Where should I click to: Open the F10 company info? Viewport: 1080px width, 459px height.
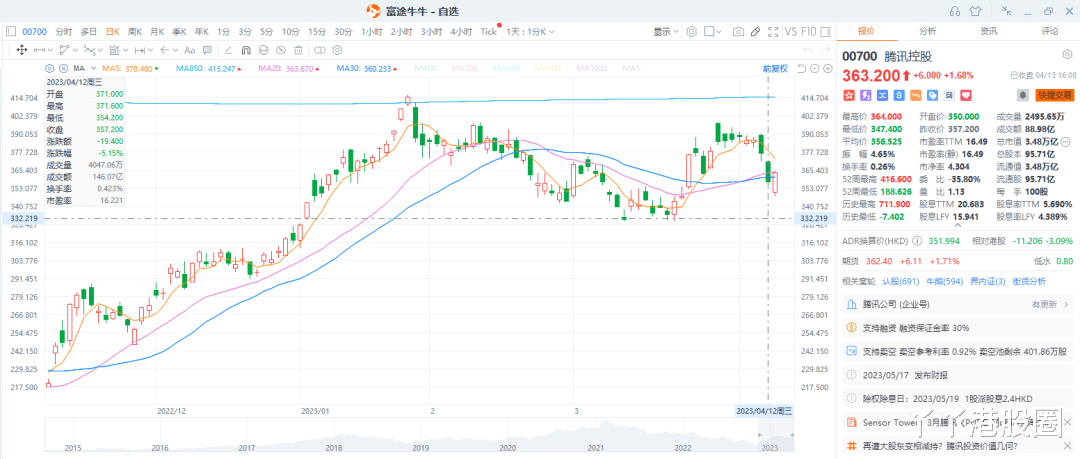tap(809, 32)
